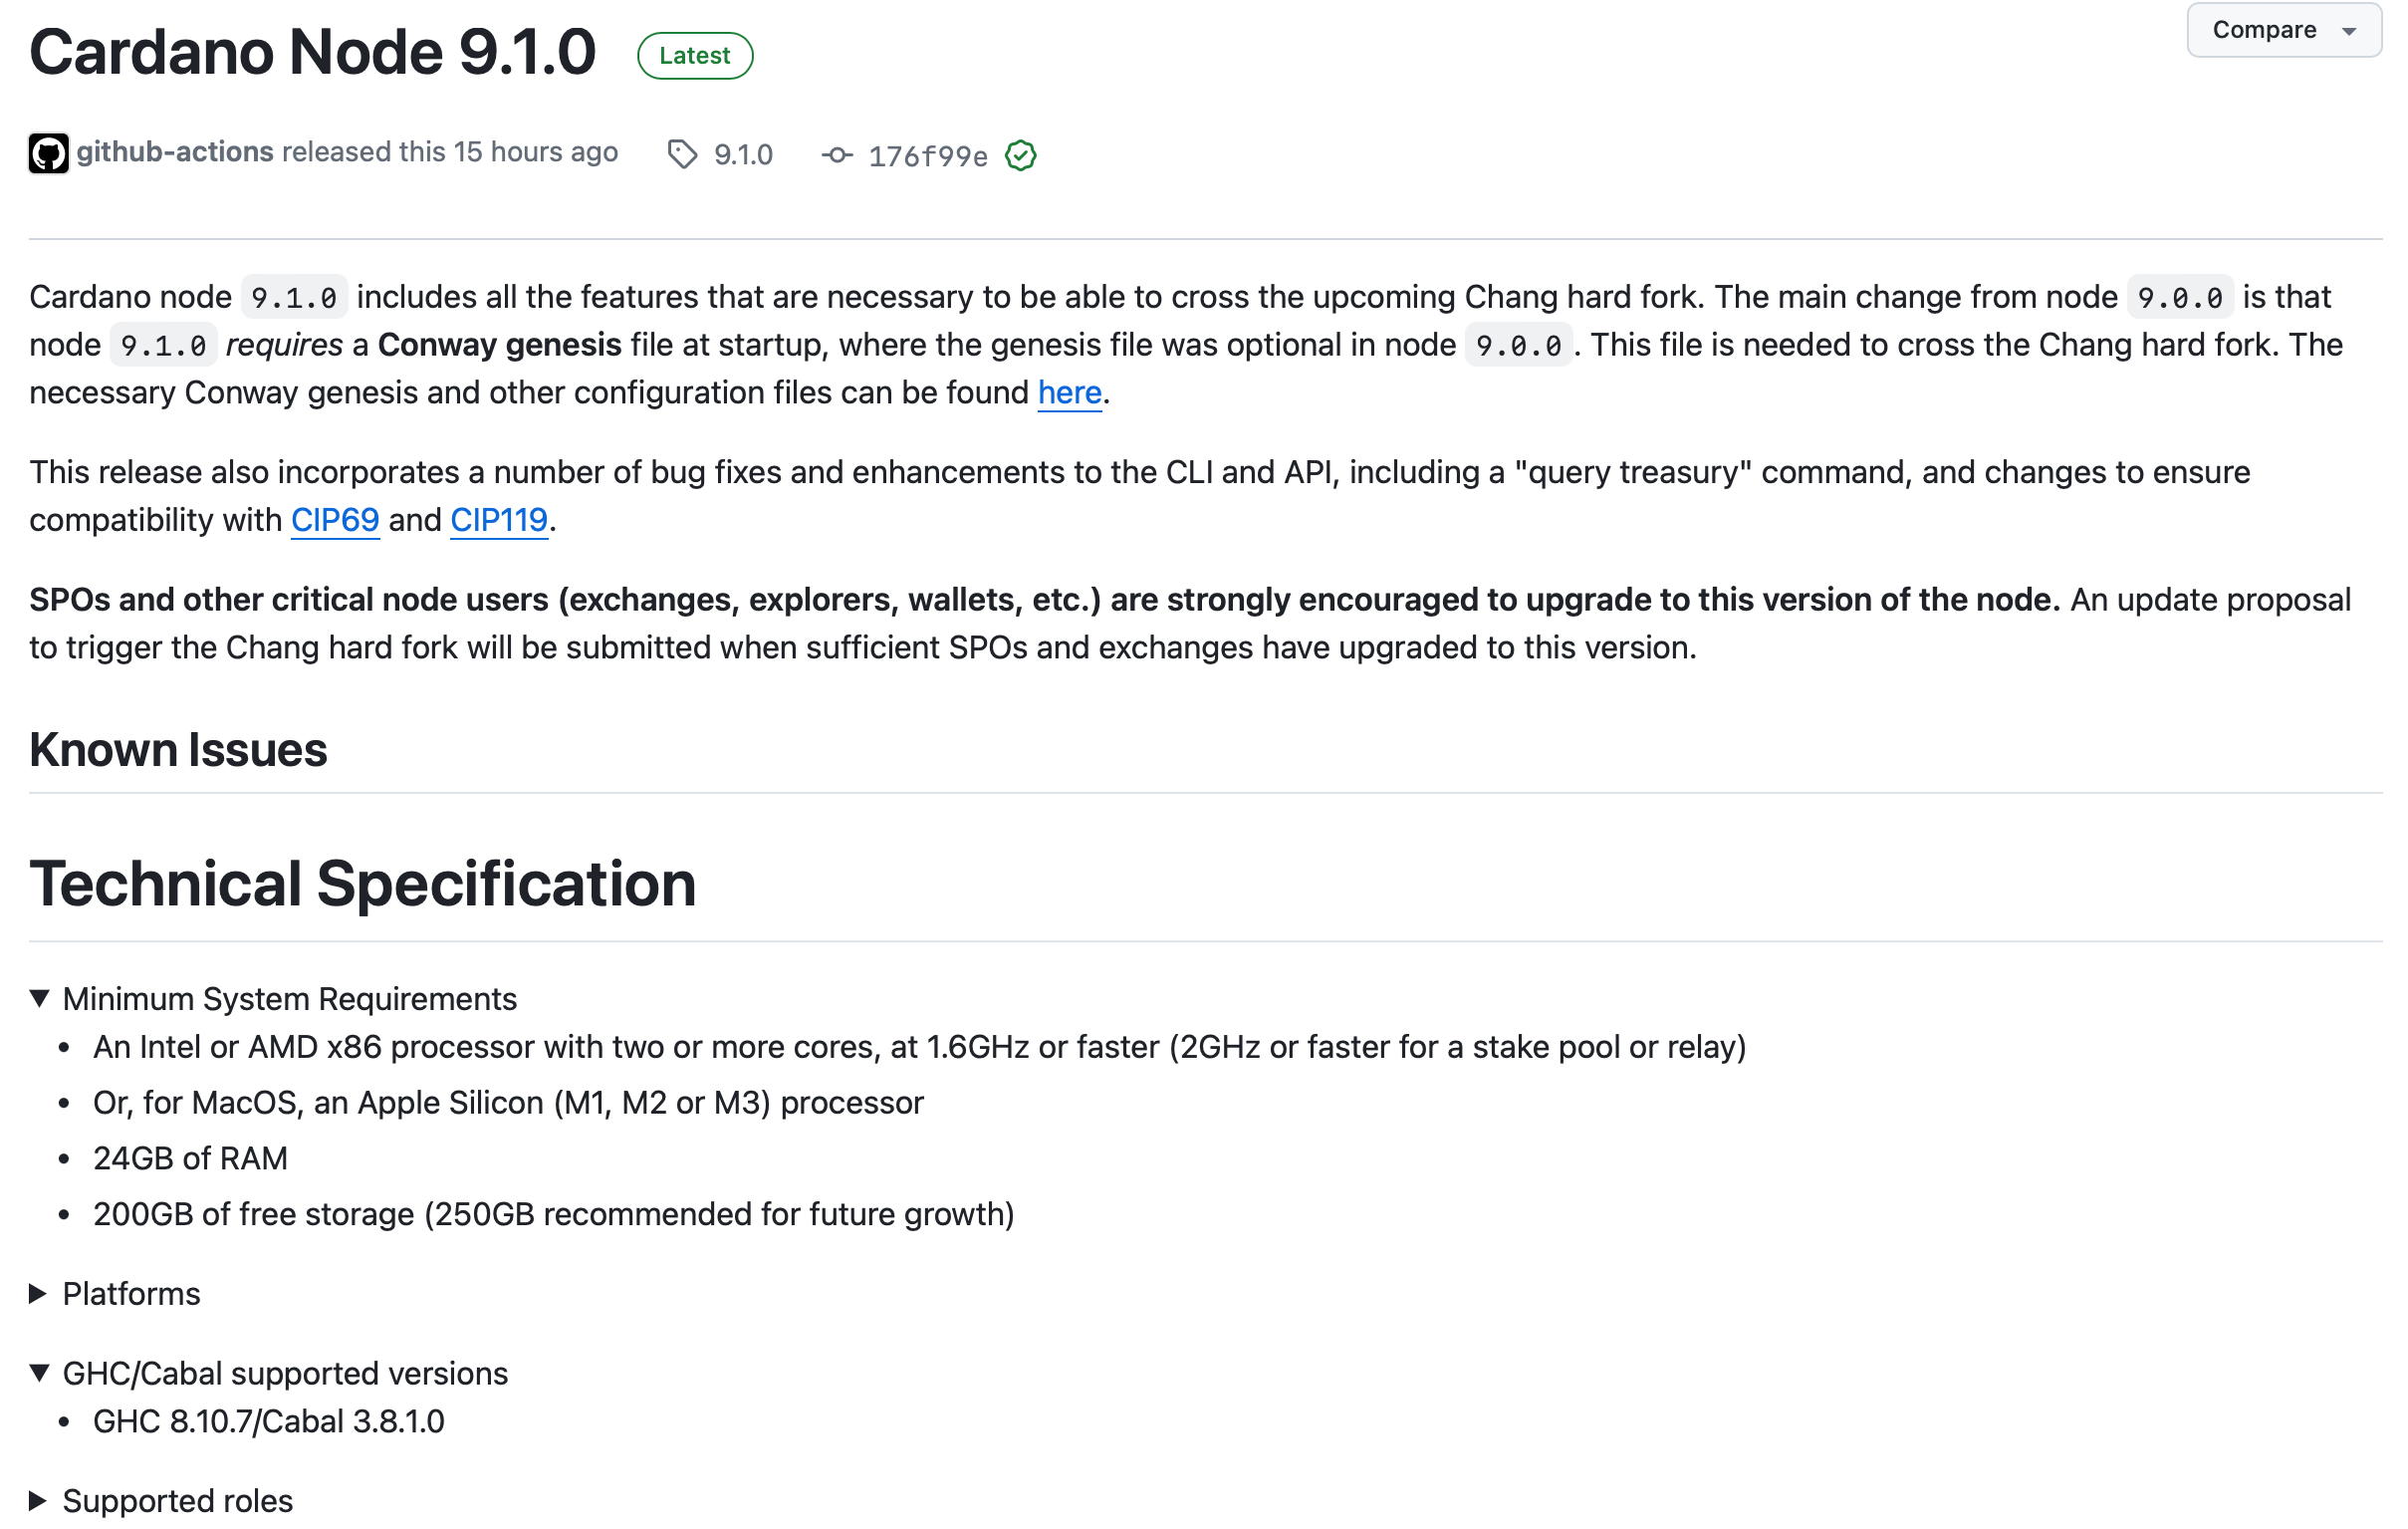Open the 9.1.0 tag link
The image size is (2408, 1529).
(x=743, y=155)
